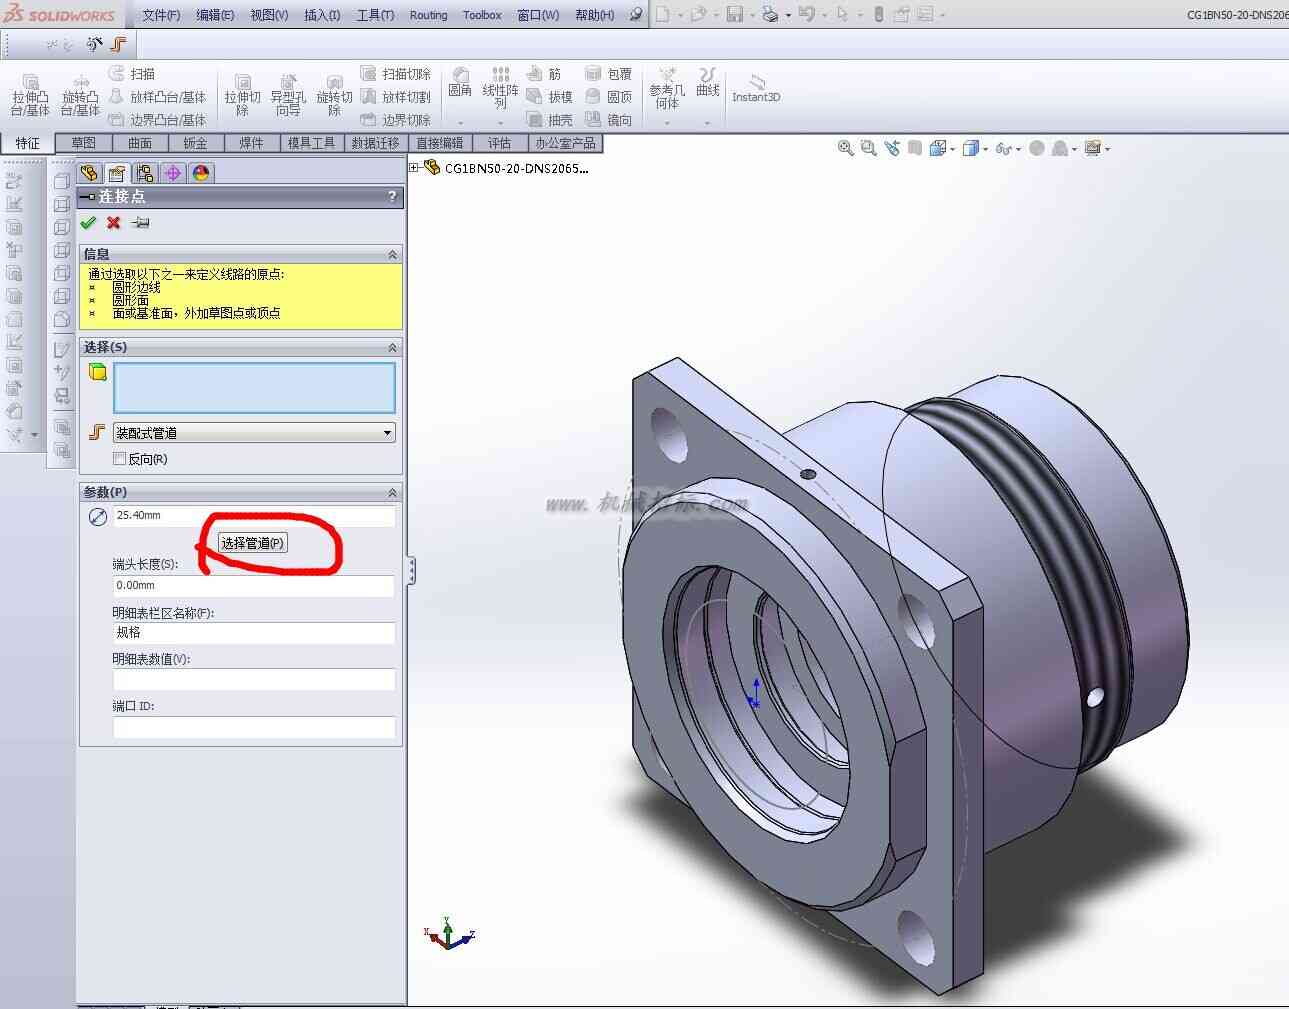Select 线性阵列 linear pattern tool

pyautogui.click(x=500, y=88)
